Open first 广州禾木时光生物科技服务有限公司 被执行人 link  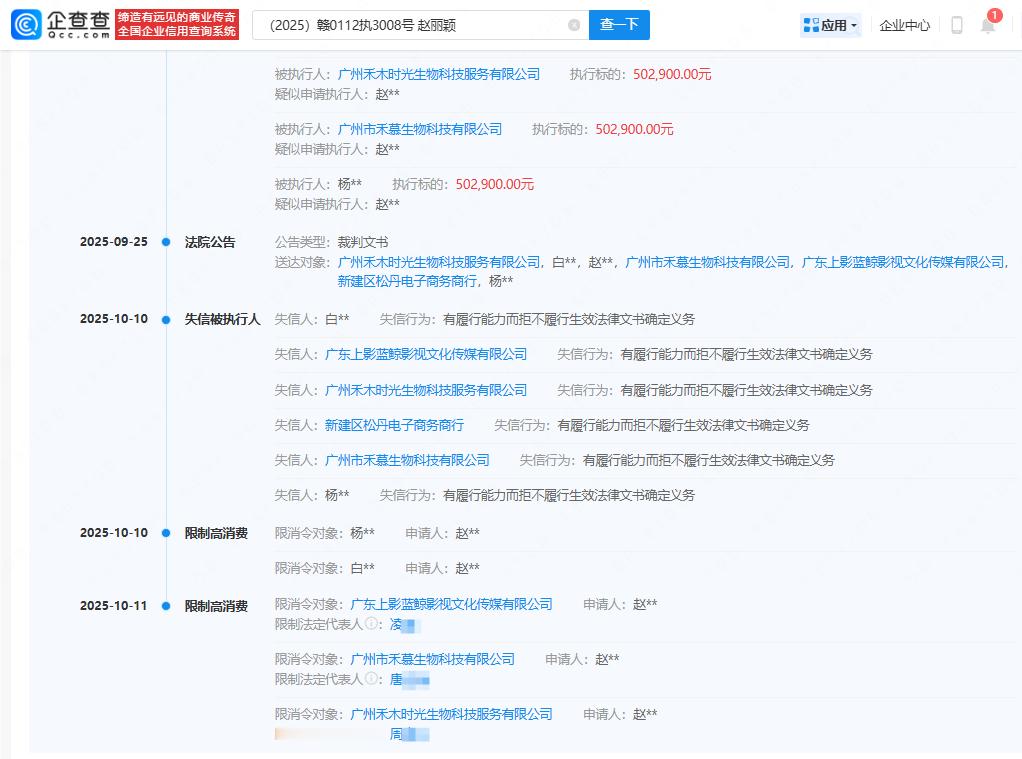(x=439, y=74)
